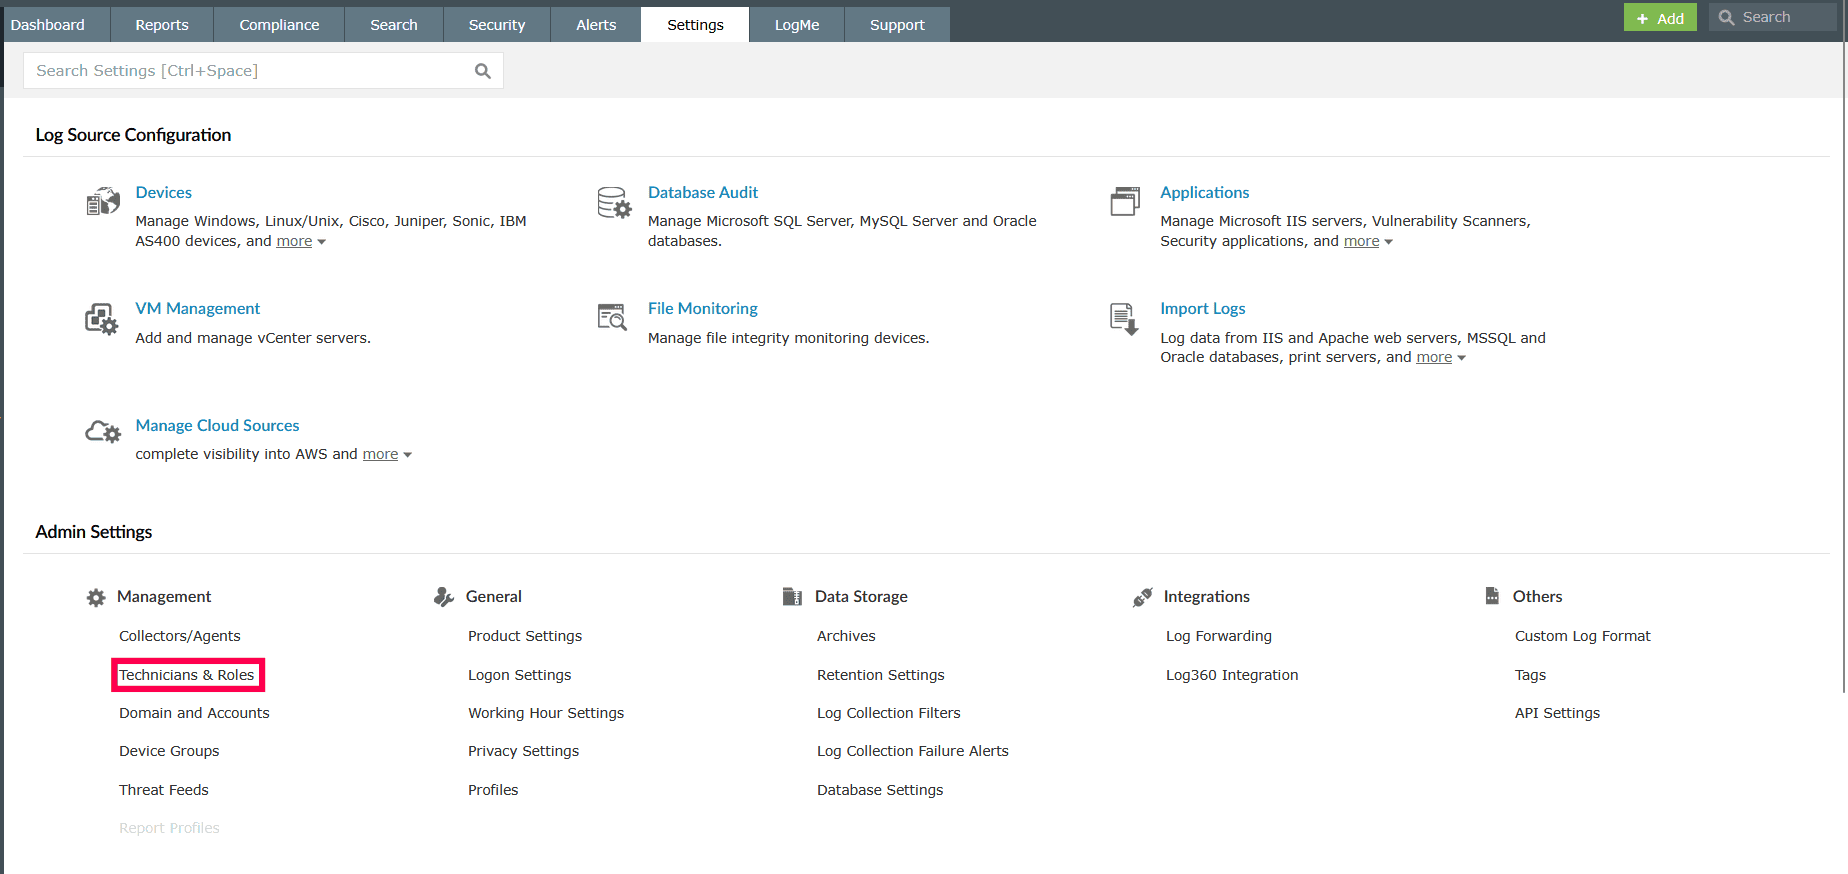Click the Import Logs document icon
1848x874 pixels.
[1124, 319]
